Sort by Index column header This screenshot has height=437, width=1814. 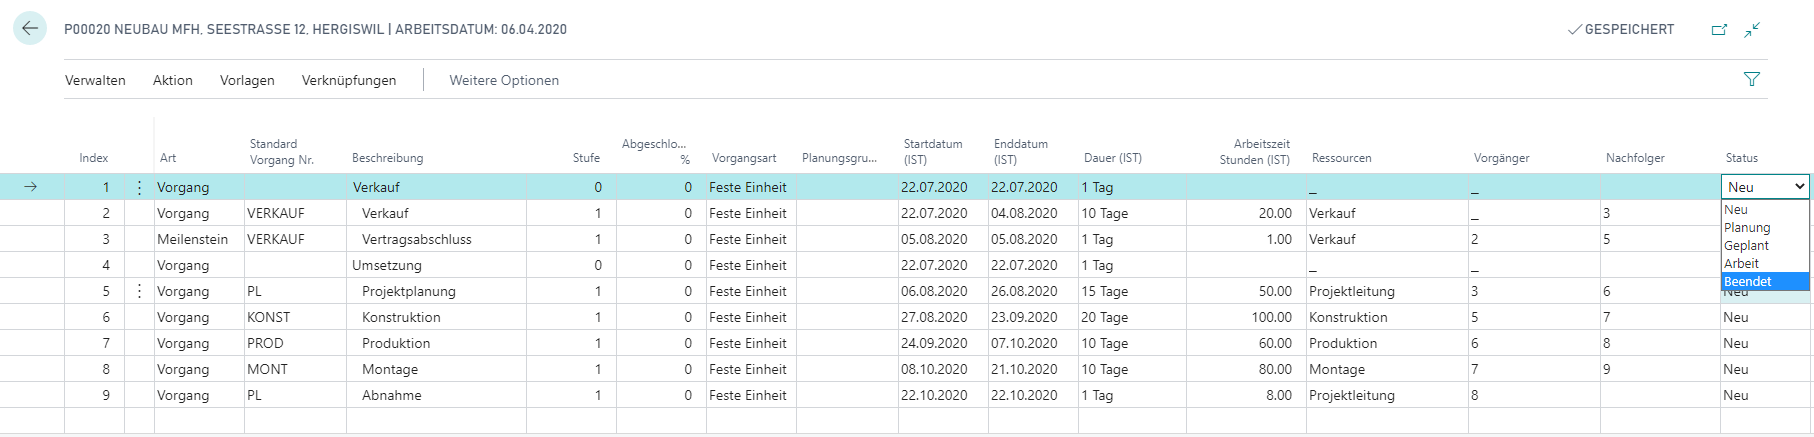(x=94, y=158)
